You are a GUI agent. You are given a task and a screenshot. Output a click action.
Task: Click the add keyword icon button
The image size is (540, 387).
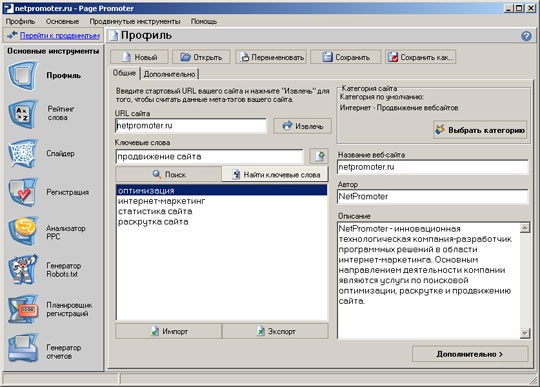tap(319, 156)
